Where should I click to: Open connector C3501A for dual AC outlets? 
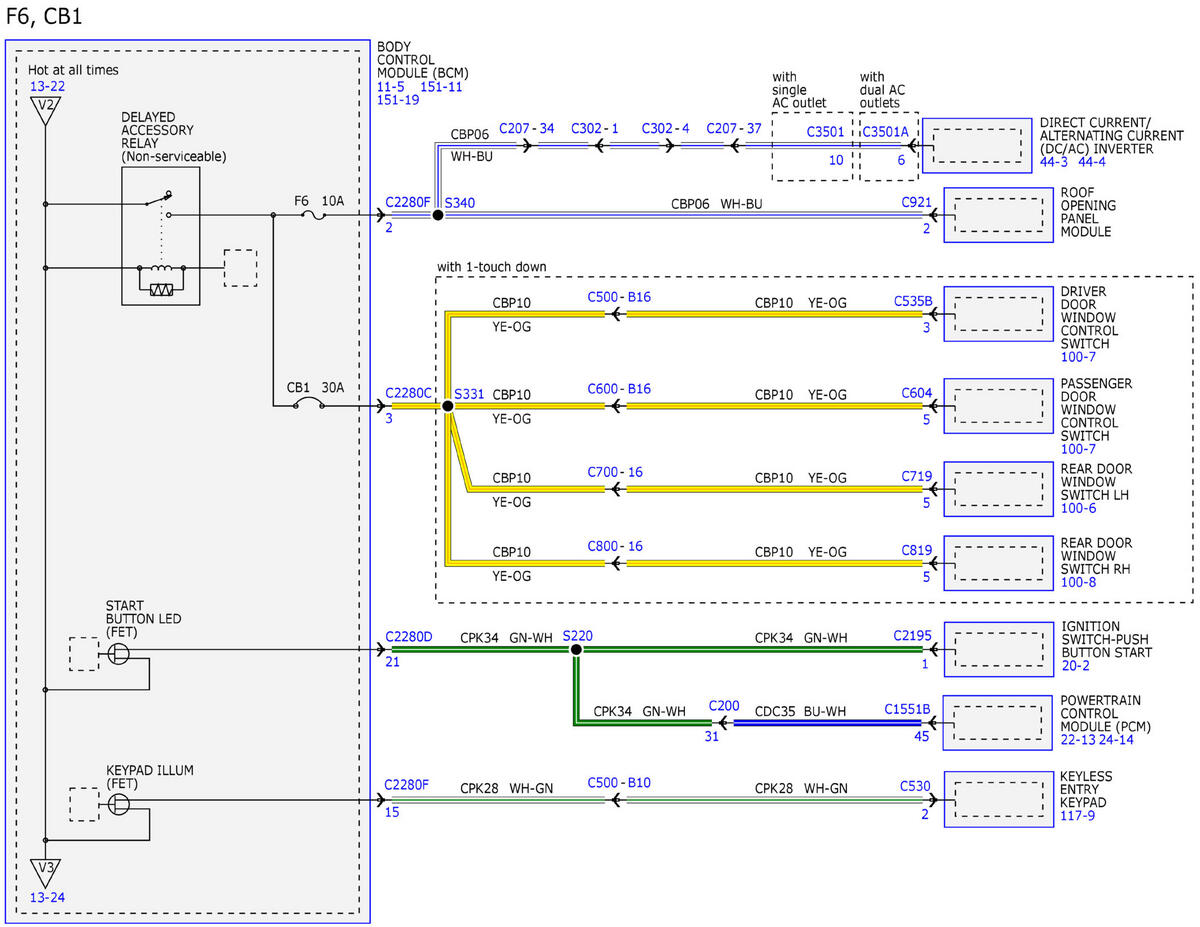[x=886, y=130]
